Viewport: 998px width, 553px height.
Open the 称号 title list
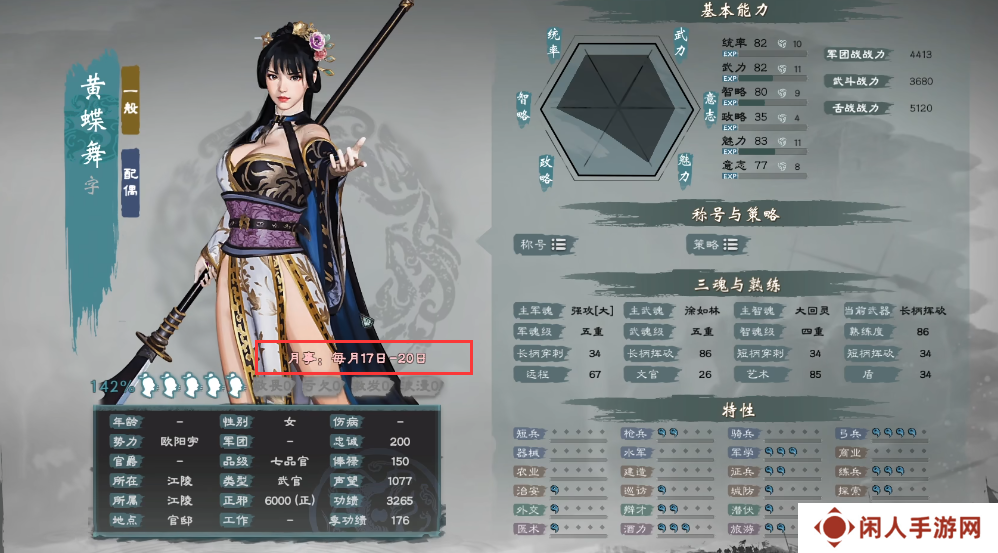point(544,244)
